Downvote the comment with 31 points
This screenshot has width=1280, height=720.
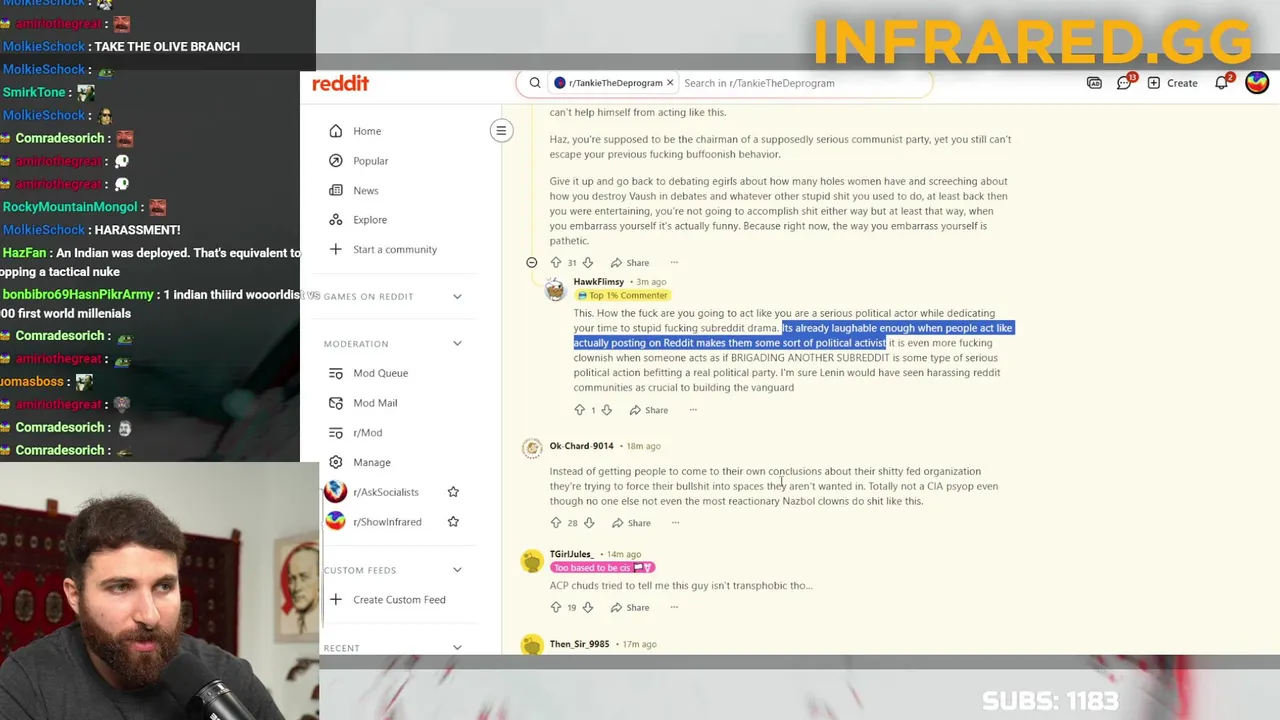coord(588,263)
